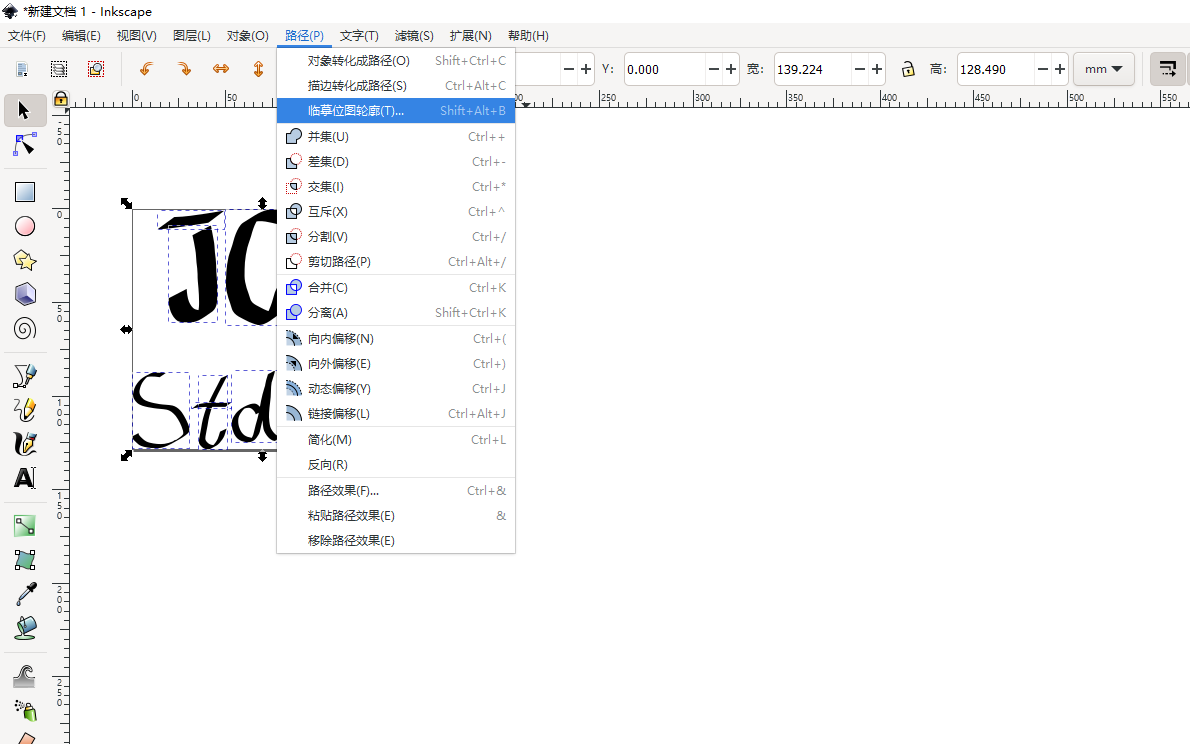This screenshot has width=1190, height=744.
Task: Choose 反向(R) reverse
Action: tap(396, 465)
